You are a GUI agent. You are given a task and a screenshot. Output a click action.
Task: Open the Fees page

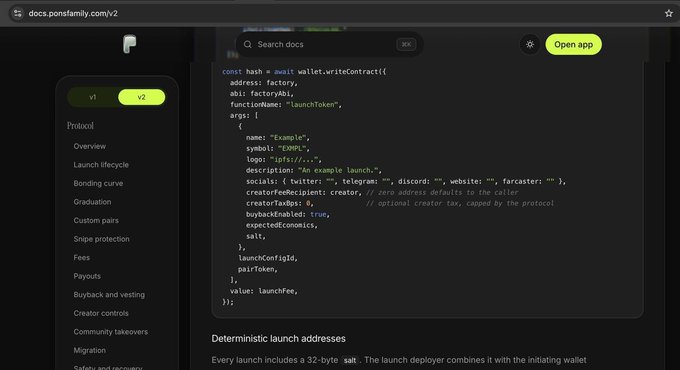point(82,258)
